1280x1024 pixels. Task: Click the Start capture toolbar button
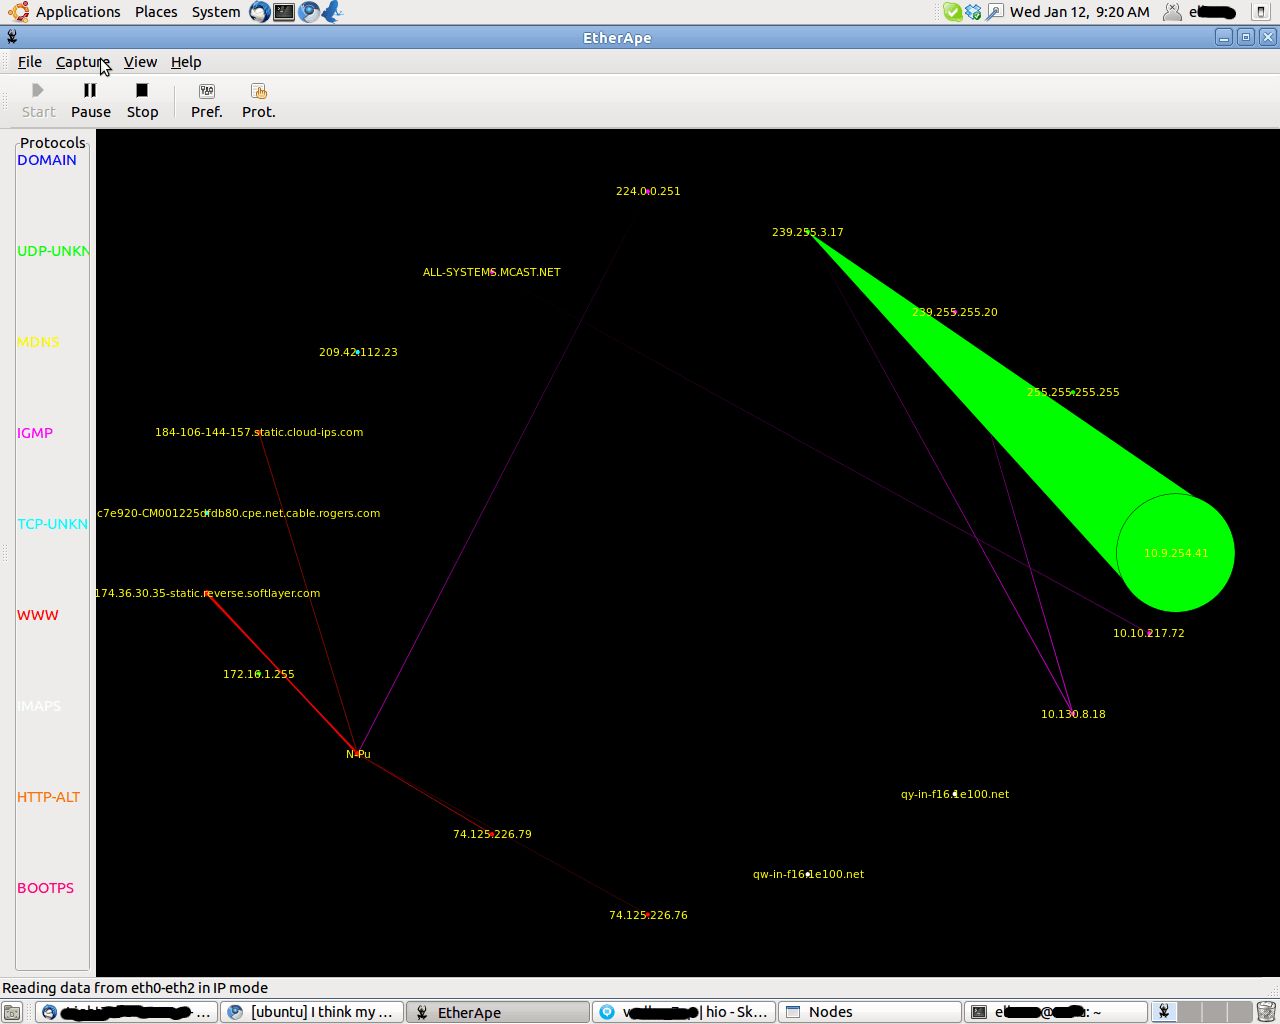point(39,101)
